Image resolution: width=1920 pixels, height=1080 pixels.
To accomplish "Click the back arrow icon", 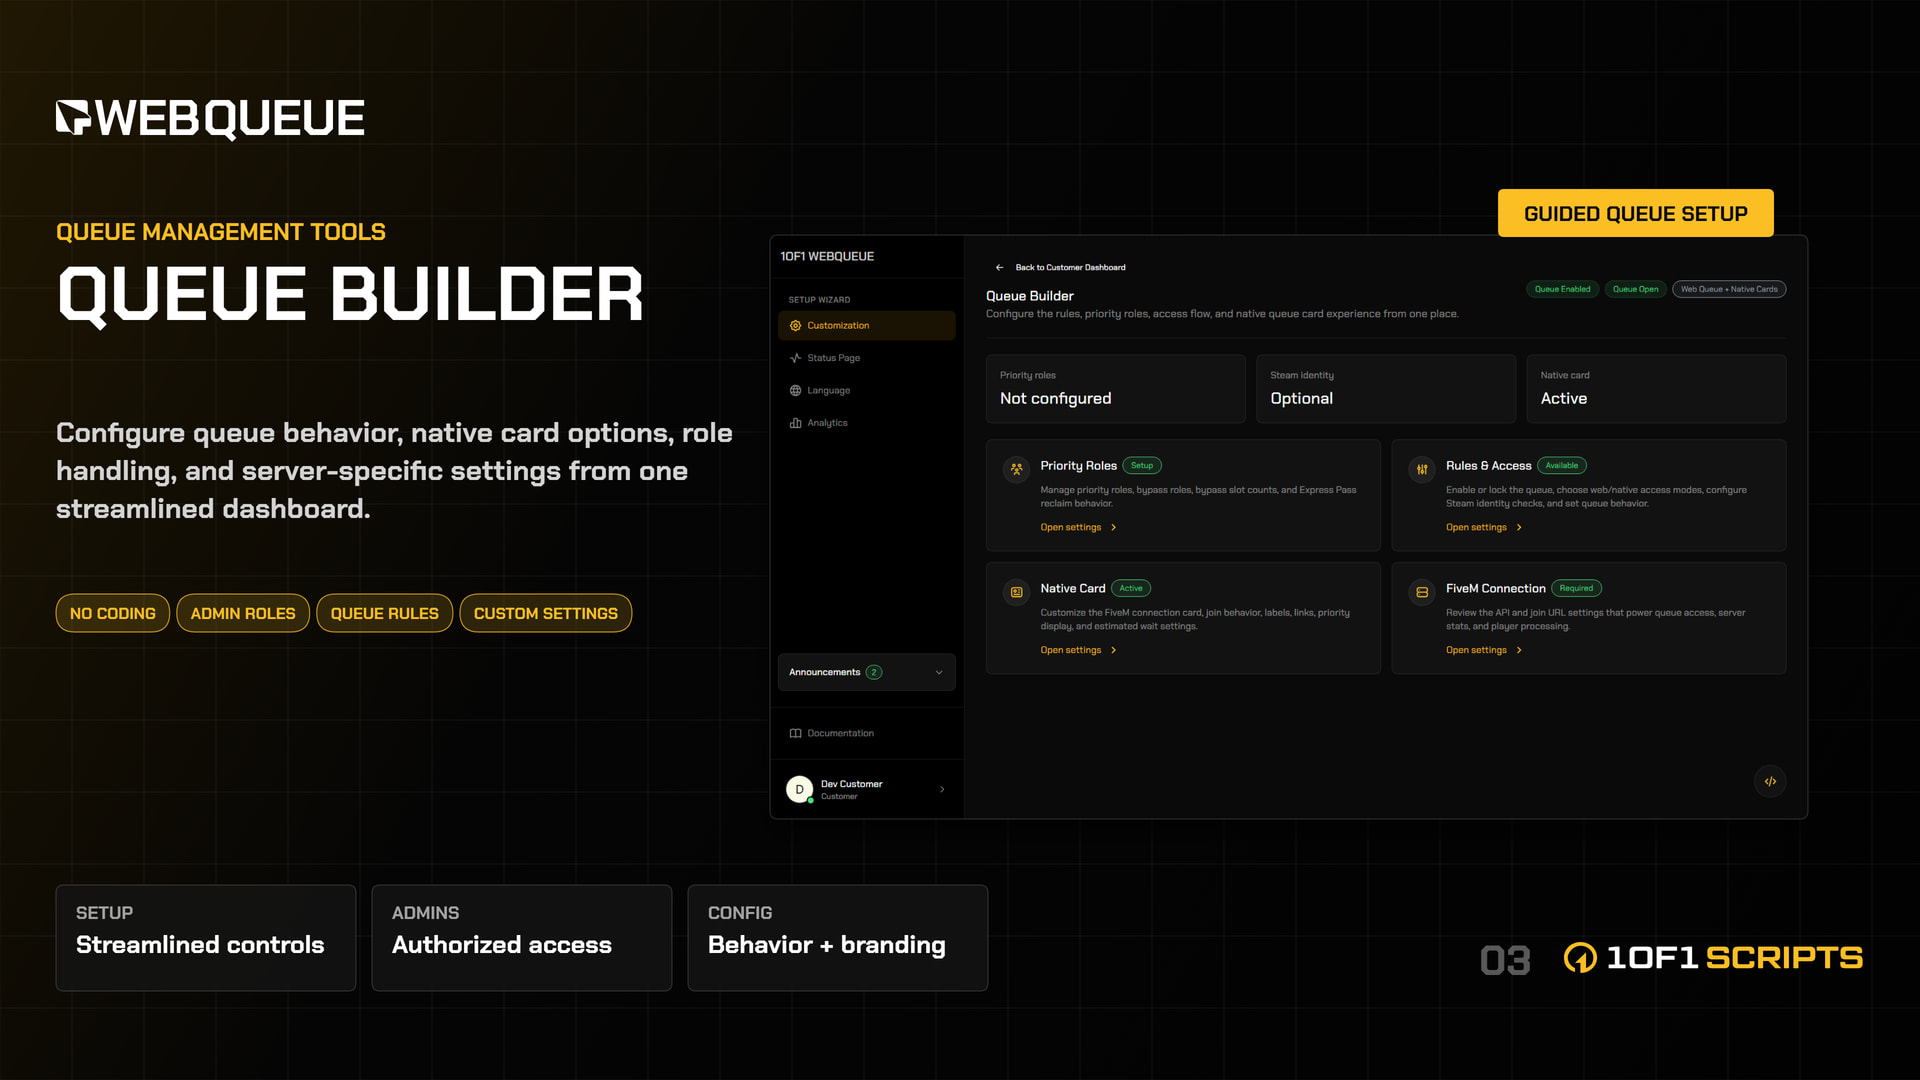I will click(999, 268).
